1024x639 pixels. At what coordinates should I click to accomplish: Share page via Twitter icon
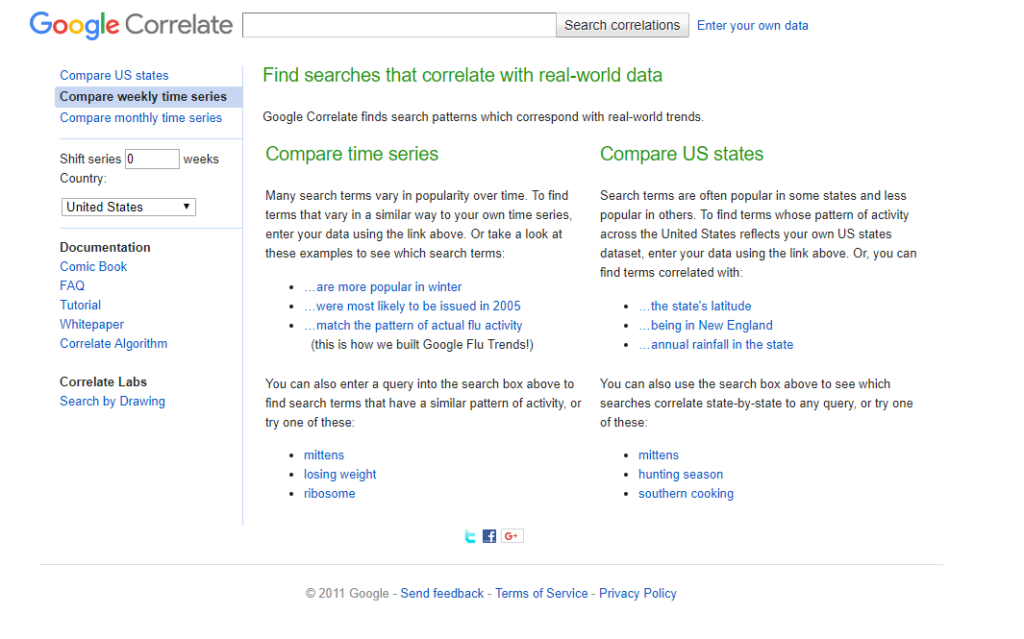click(470, 536)
